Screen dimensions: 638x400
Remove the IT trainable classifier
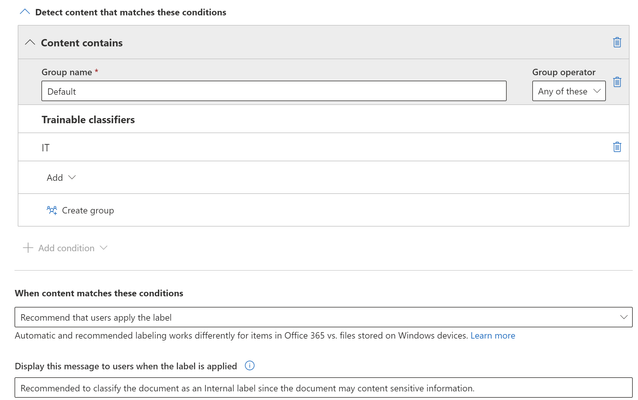click(617, 147)
